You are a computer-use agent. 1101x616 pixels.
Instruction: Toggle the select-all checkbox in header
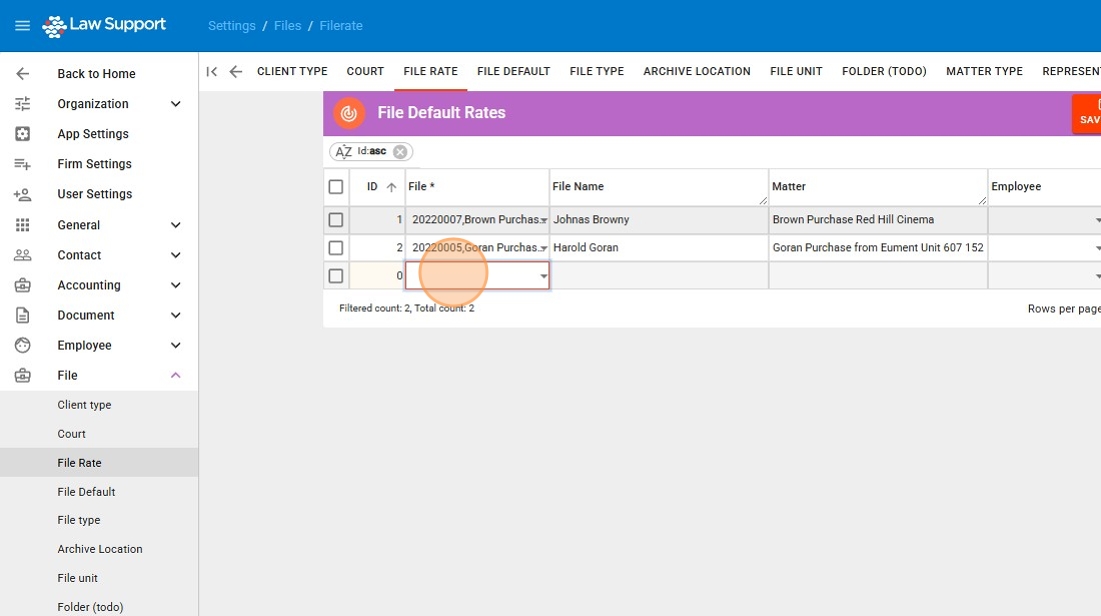(x=336, y=187)
